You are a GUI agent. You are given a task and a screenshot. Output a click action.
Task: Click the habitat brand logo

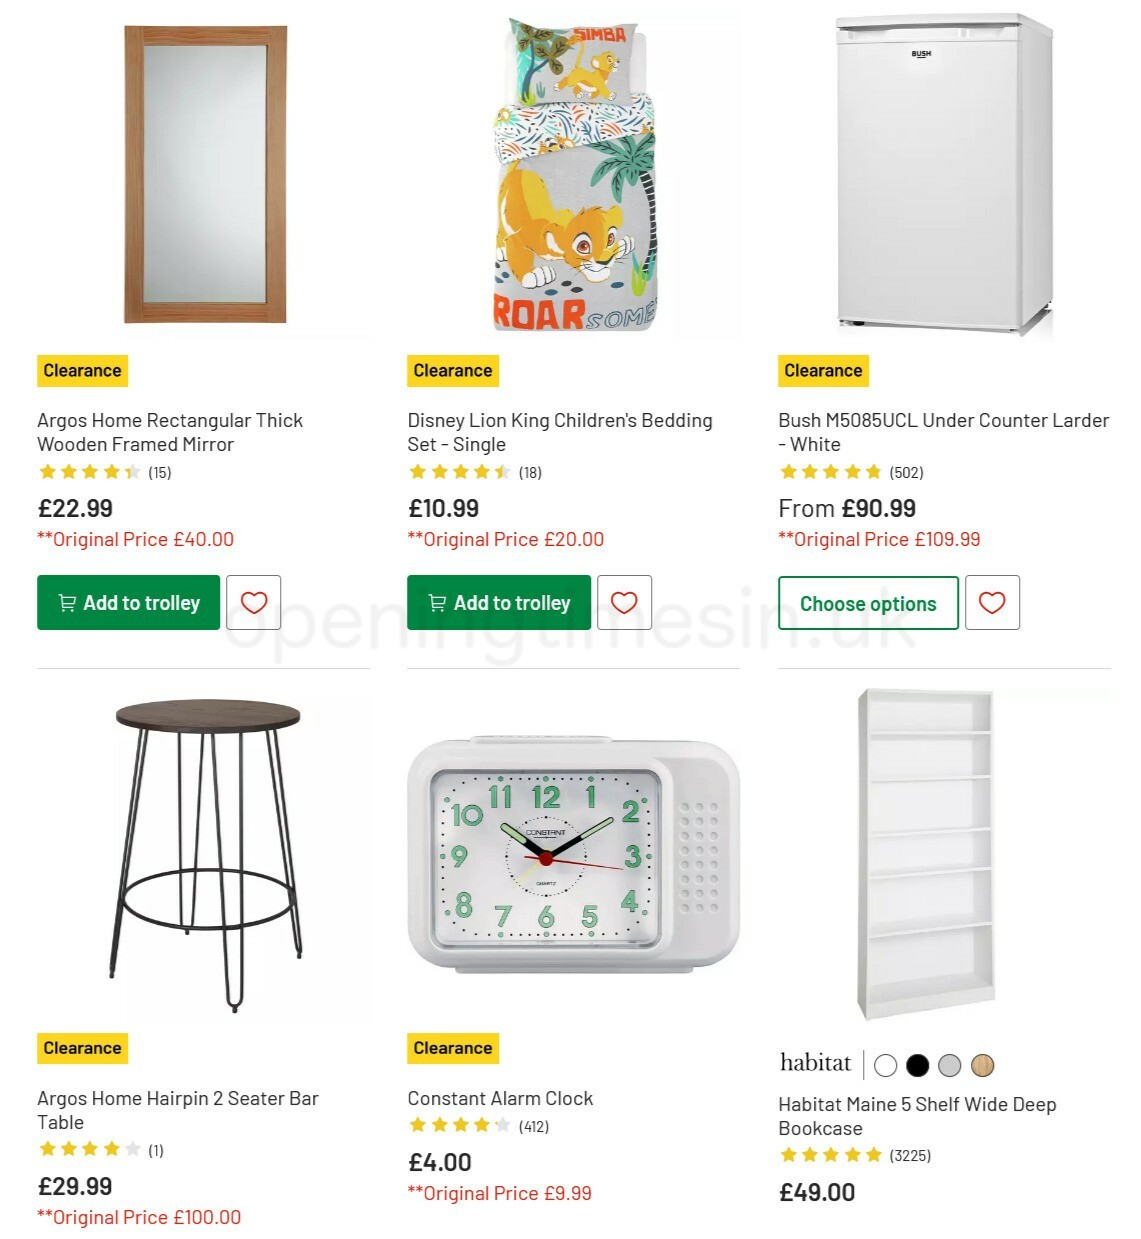tap(814, 1063)
